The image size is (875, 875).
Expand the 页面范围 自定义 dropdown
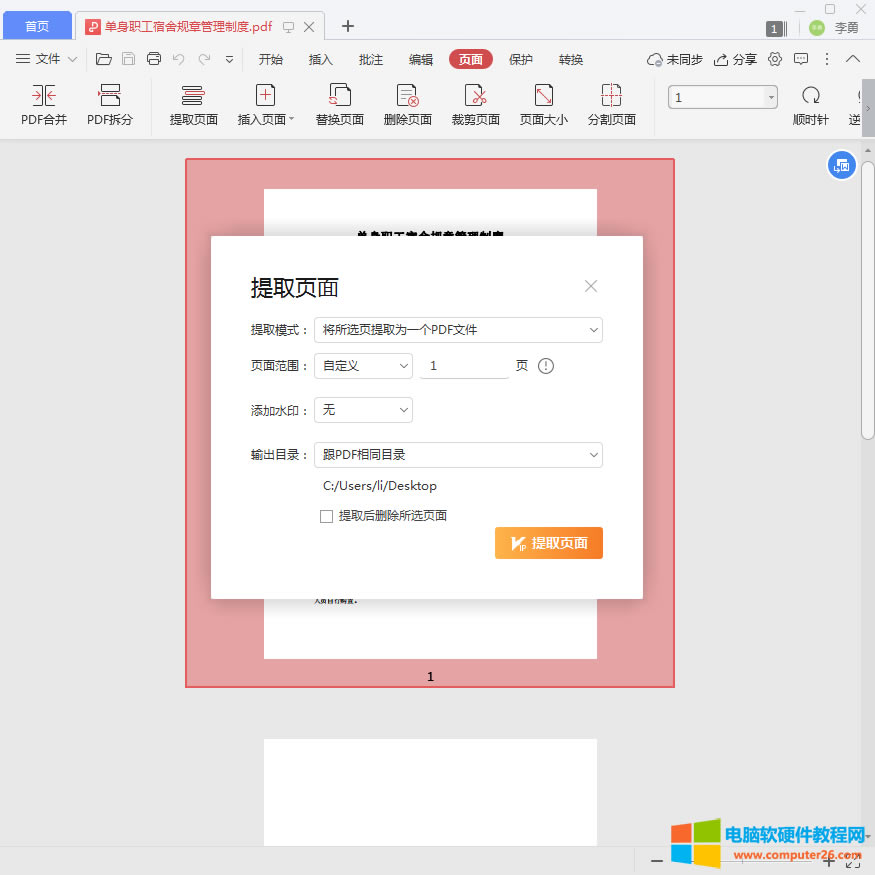click(x=363, y=366)
